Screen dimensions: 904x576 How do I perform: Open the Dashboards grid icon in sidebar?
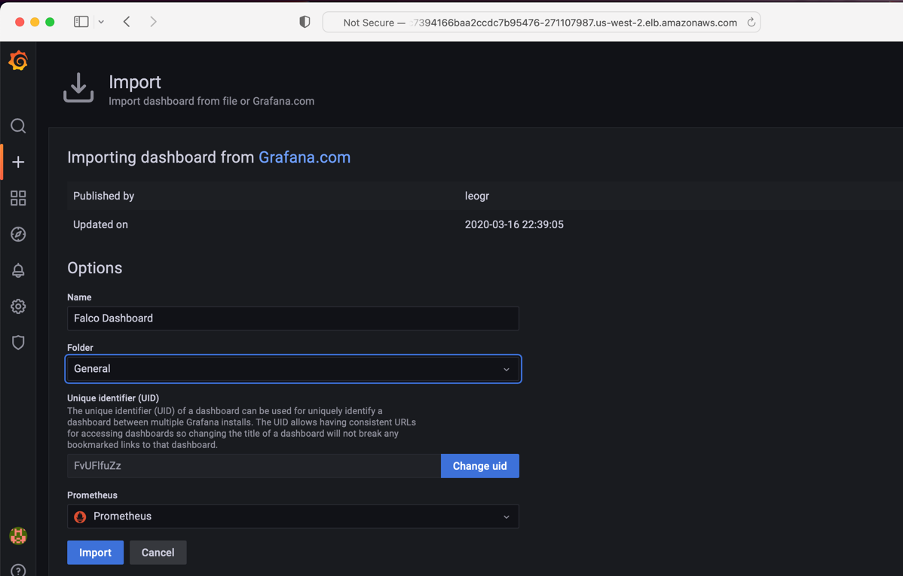coord(18,198)
